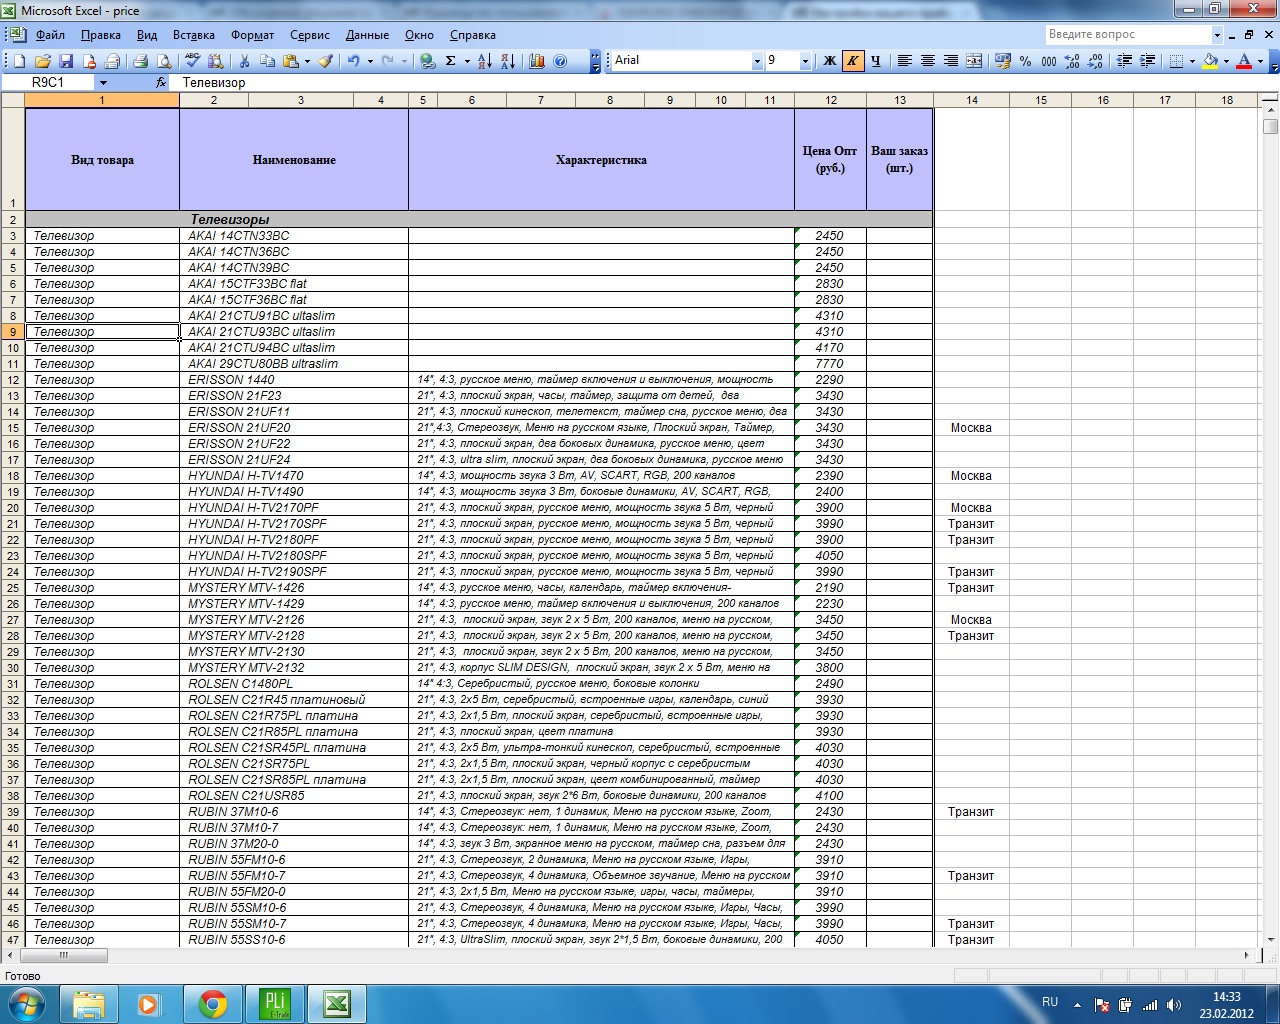
Task: Toggle underline (Ч) formatting
Action: 876,61
